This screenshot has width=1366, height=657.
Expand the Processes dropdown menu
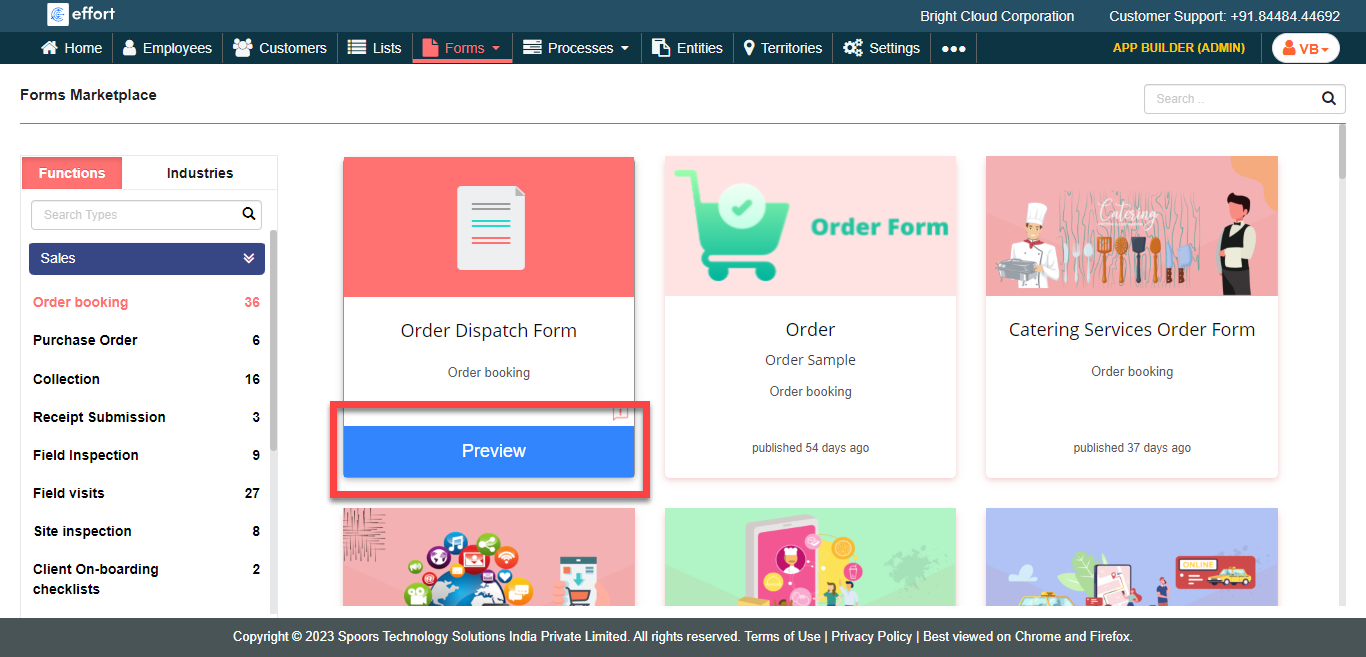[x=576, y=48]
